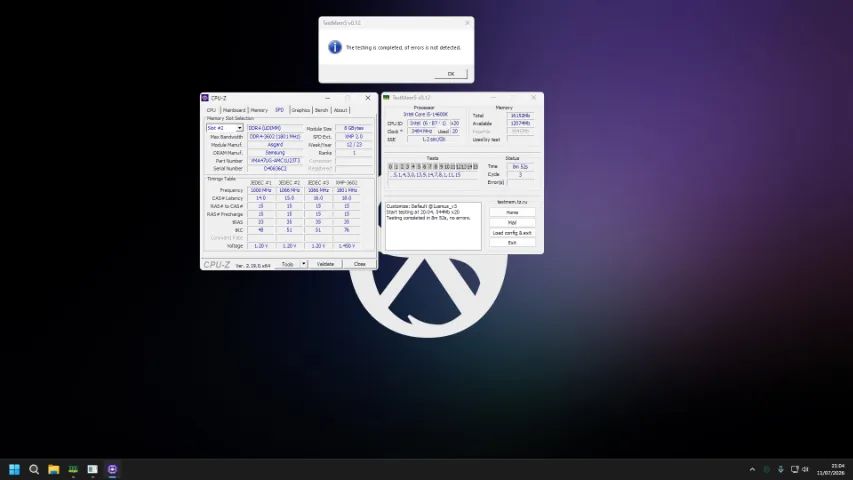Click Load config & exit in TestMem5

pos(512,233)
